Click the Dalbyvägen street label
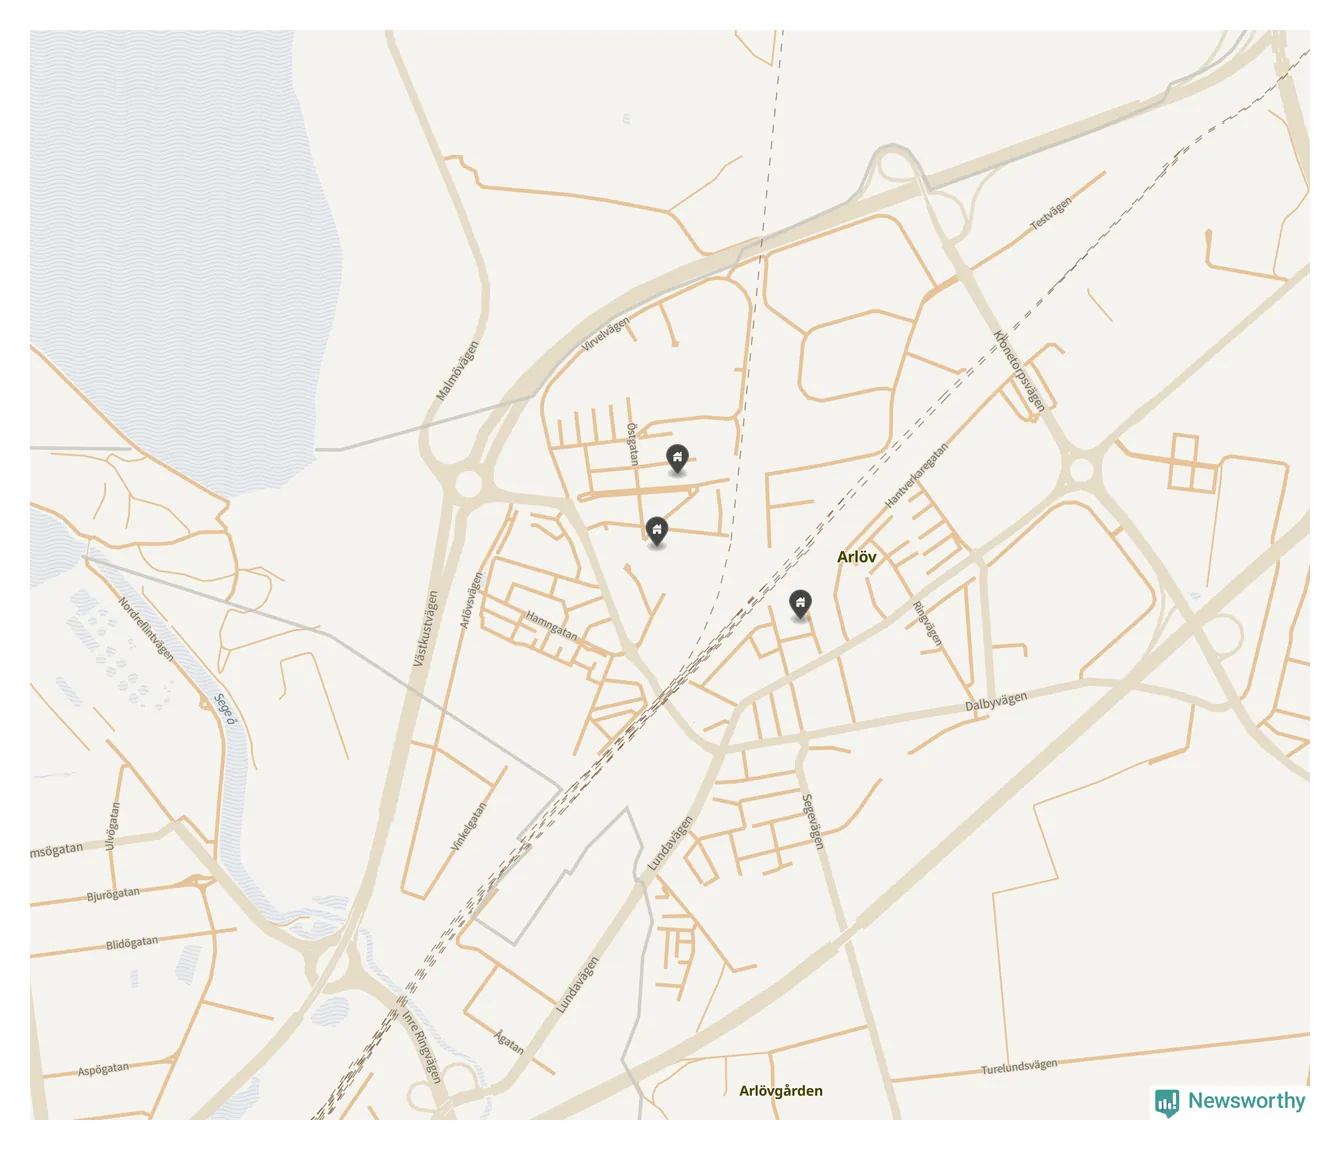The width and height of the screenshot is (1340, 1150). coord(996,701)
